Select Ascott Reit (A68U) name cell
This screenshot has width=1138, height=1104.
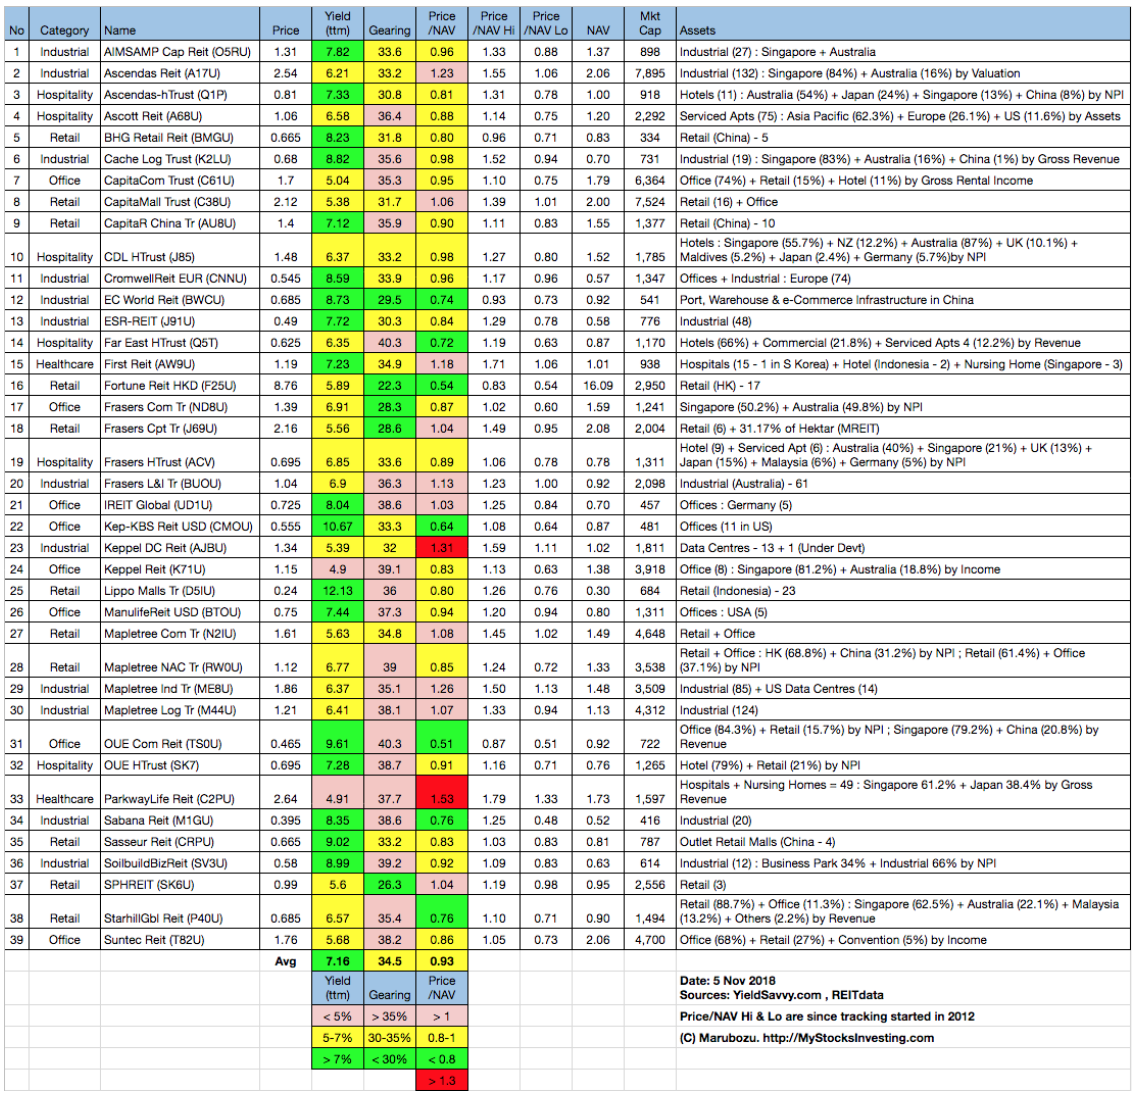[x=180, y=116]
